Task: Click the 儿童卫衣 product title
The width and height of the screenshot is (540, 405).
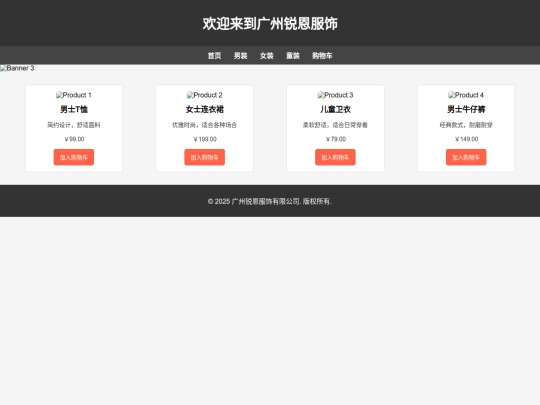Action: [335, 110]
